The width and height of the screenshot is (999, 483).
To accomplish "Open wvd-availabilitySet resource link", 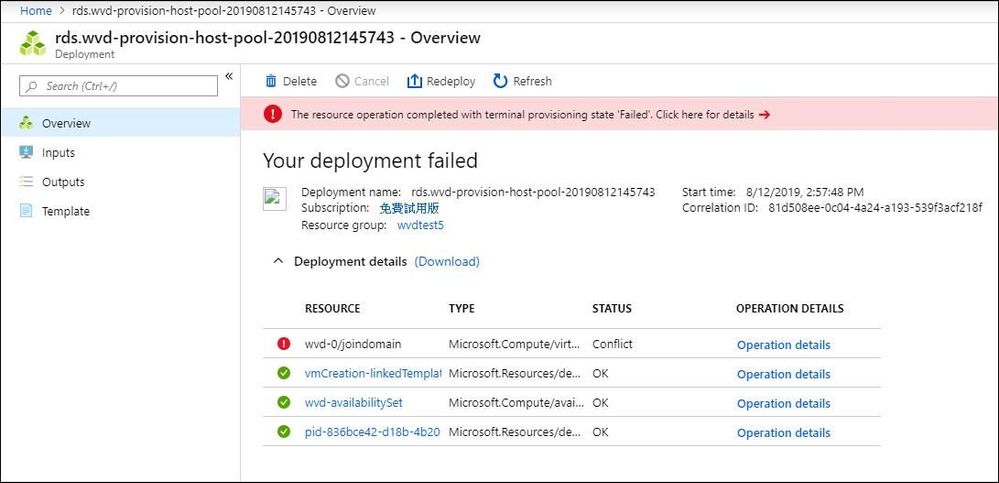I will [354, 403].
